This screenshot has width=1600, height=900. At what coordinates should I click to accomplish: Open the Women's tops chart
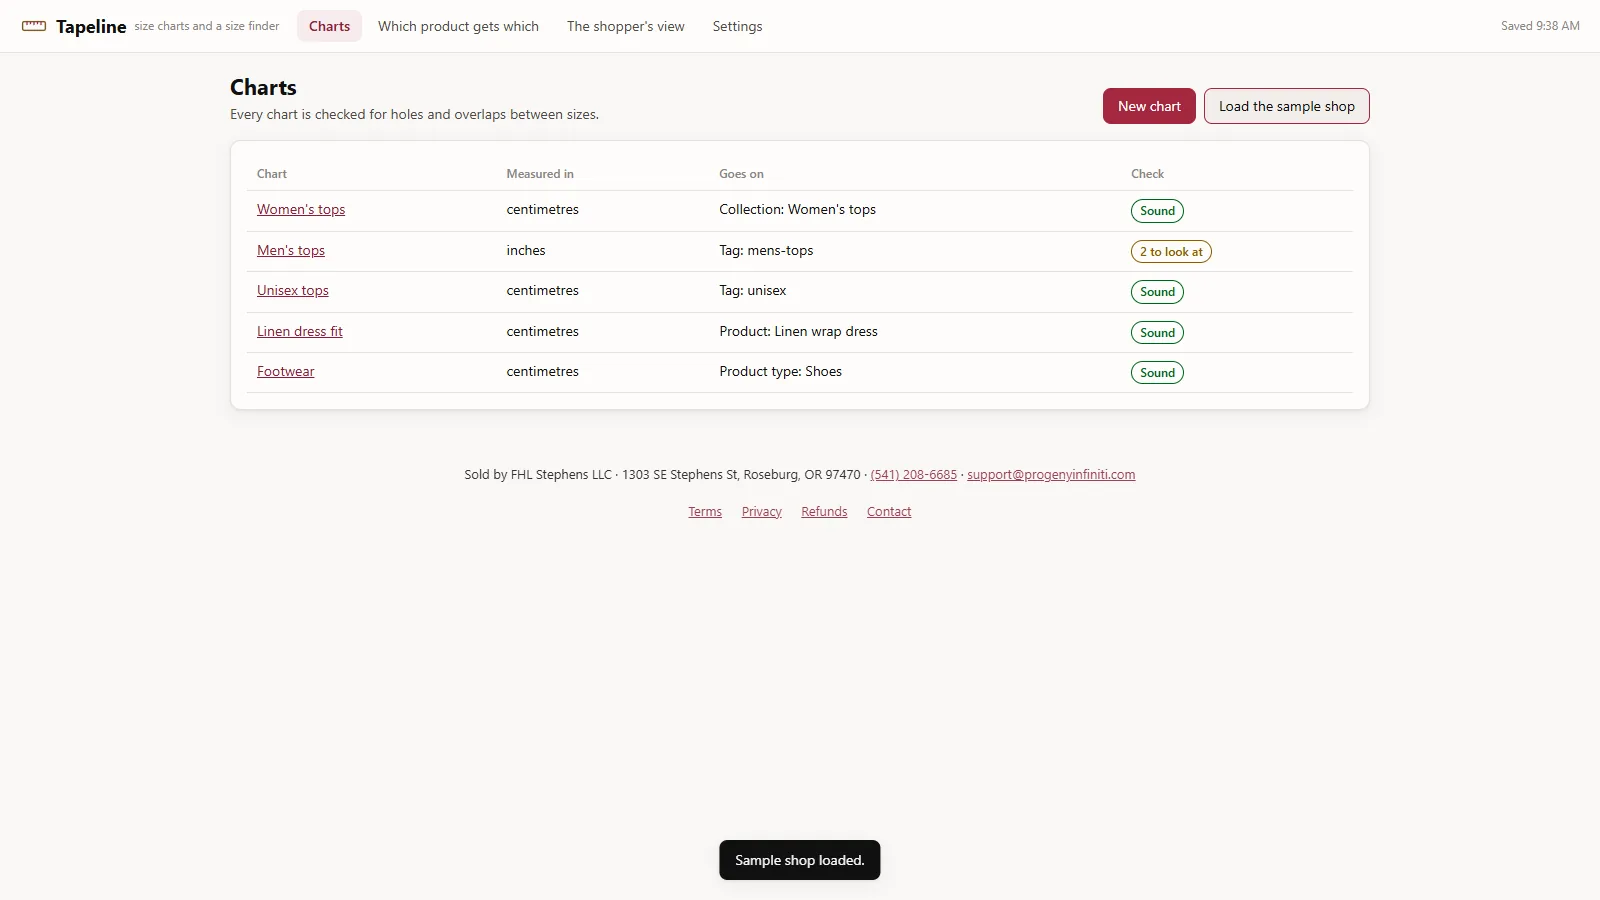click(301, 209)
